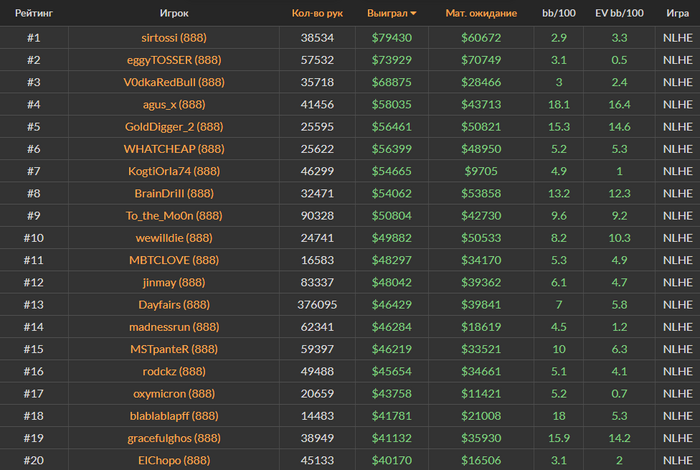Image resolution: width=700 pixels, height=470 pixels.
Task: Open madnessrun (888) player profile
Action: point(174,327)
